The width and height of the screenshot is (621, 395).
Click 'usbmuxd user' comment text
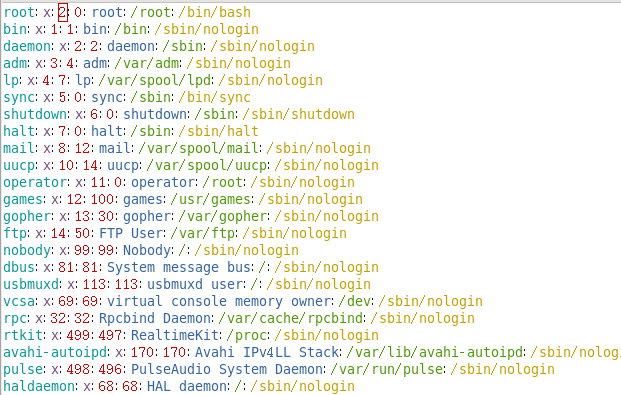click(x=195, y=284)
